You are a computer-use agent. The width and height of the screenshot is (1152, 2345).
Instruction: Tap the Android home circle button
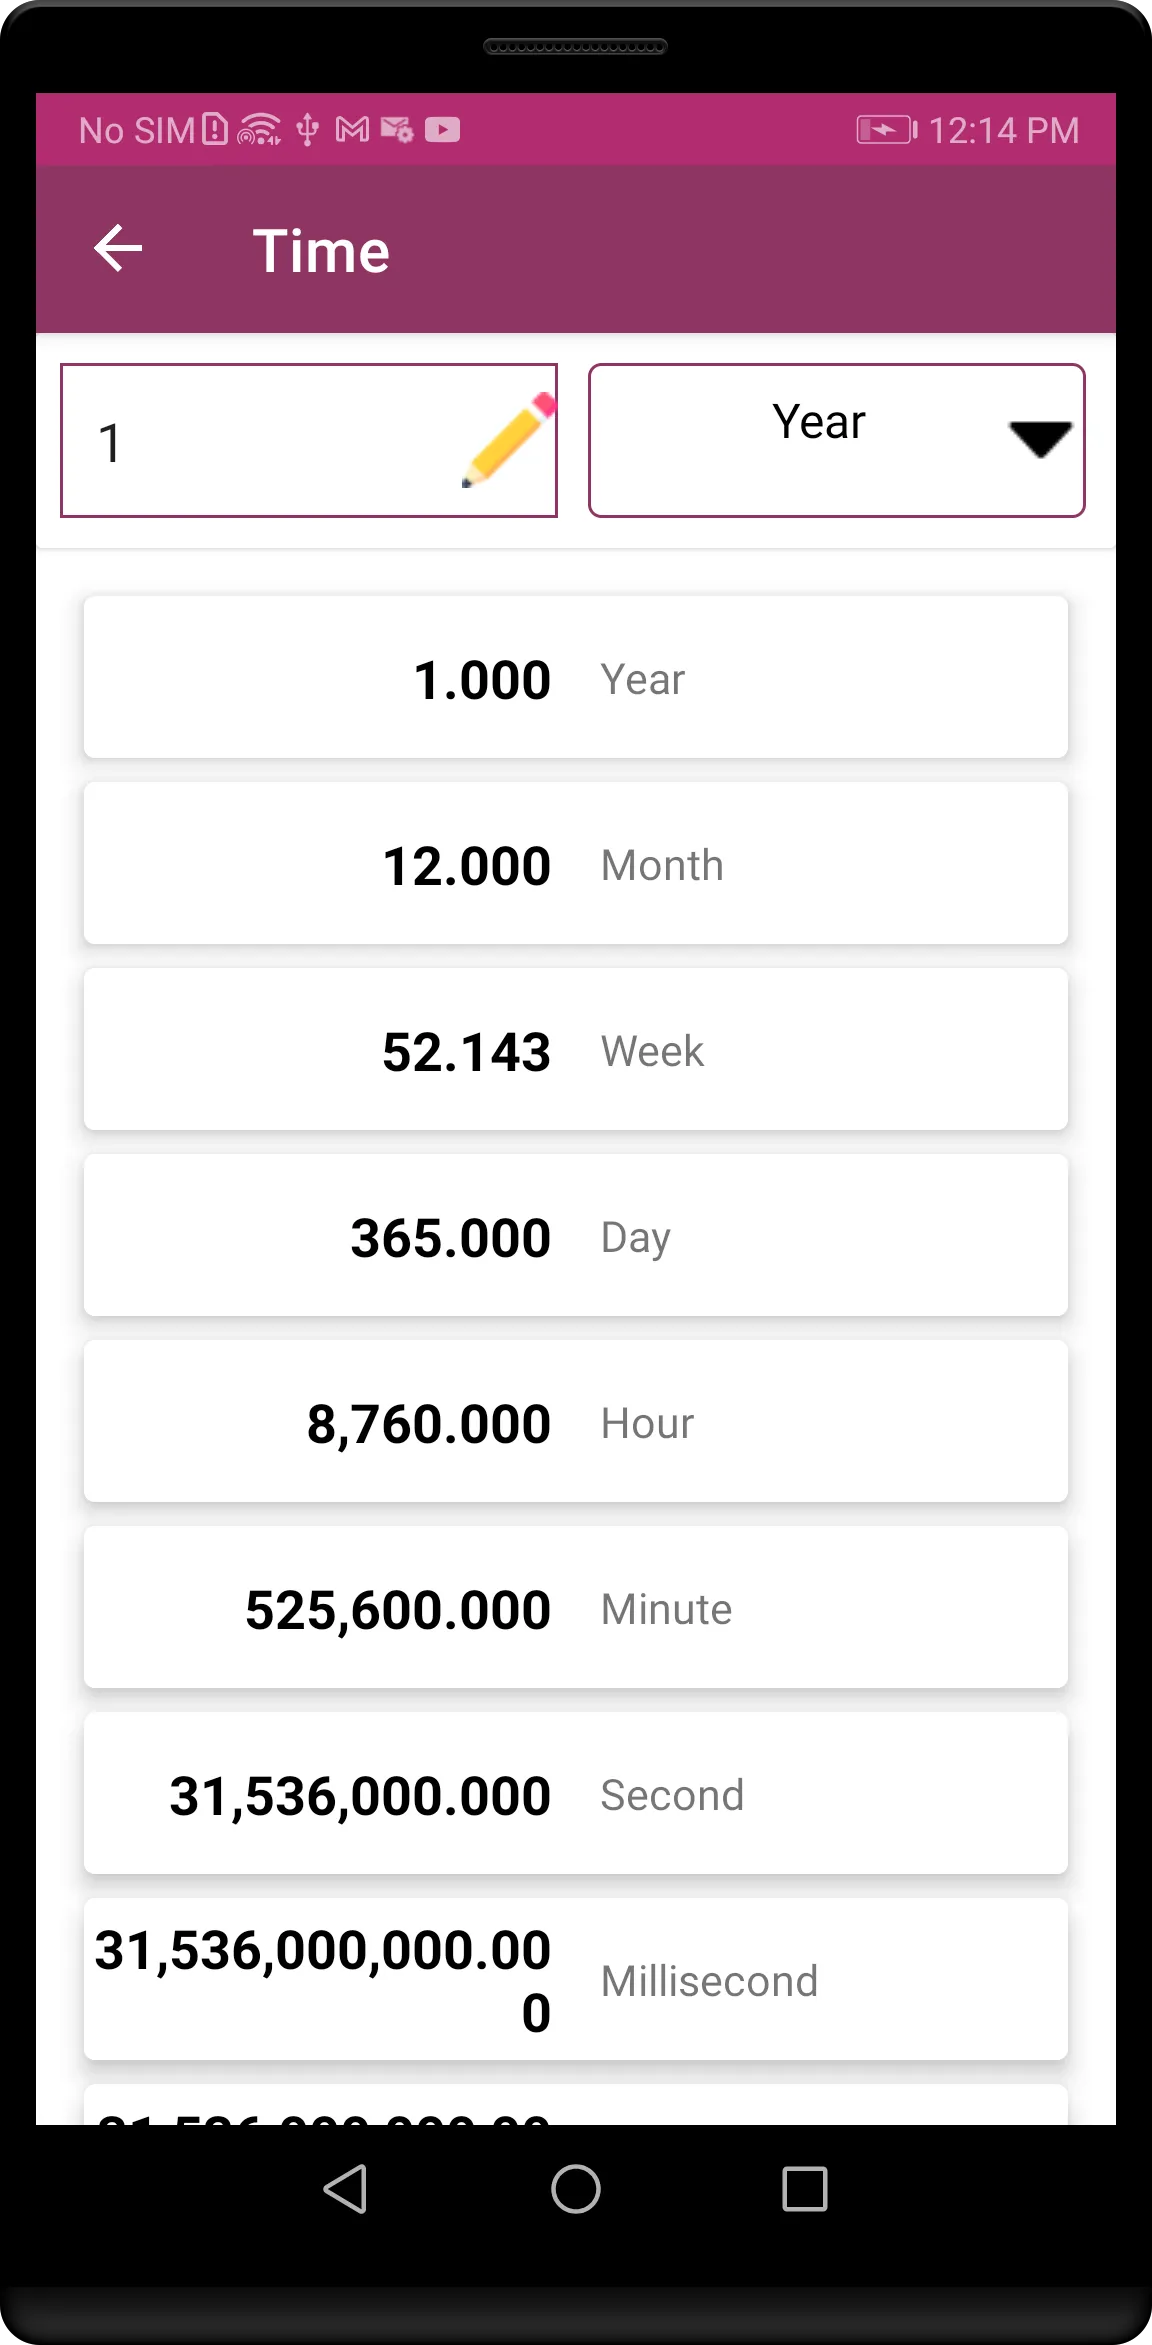click(x=576, y=2189)
